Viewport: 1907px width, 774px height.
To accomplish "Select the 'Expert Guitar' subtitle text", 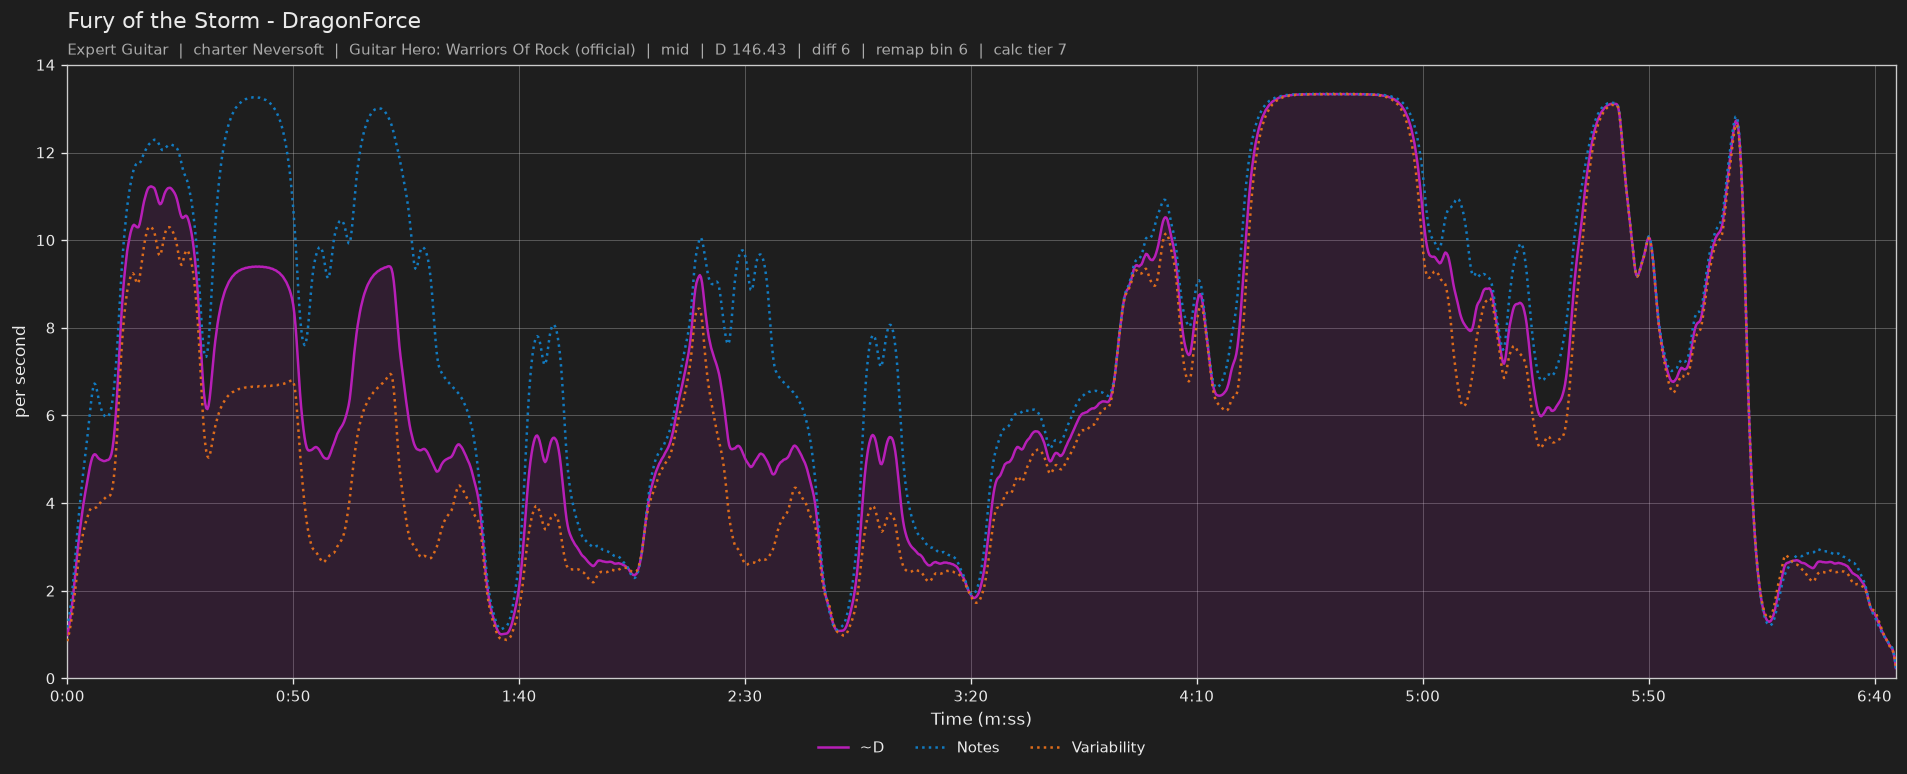I will 118,50.
